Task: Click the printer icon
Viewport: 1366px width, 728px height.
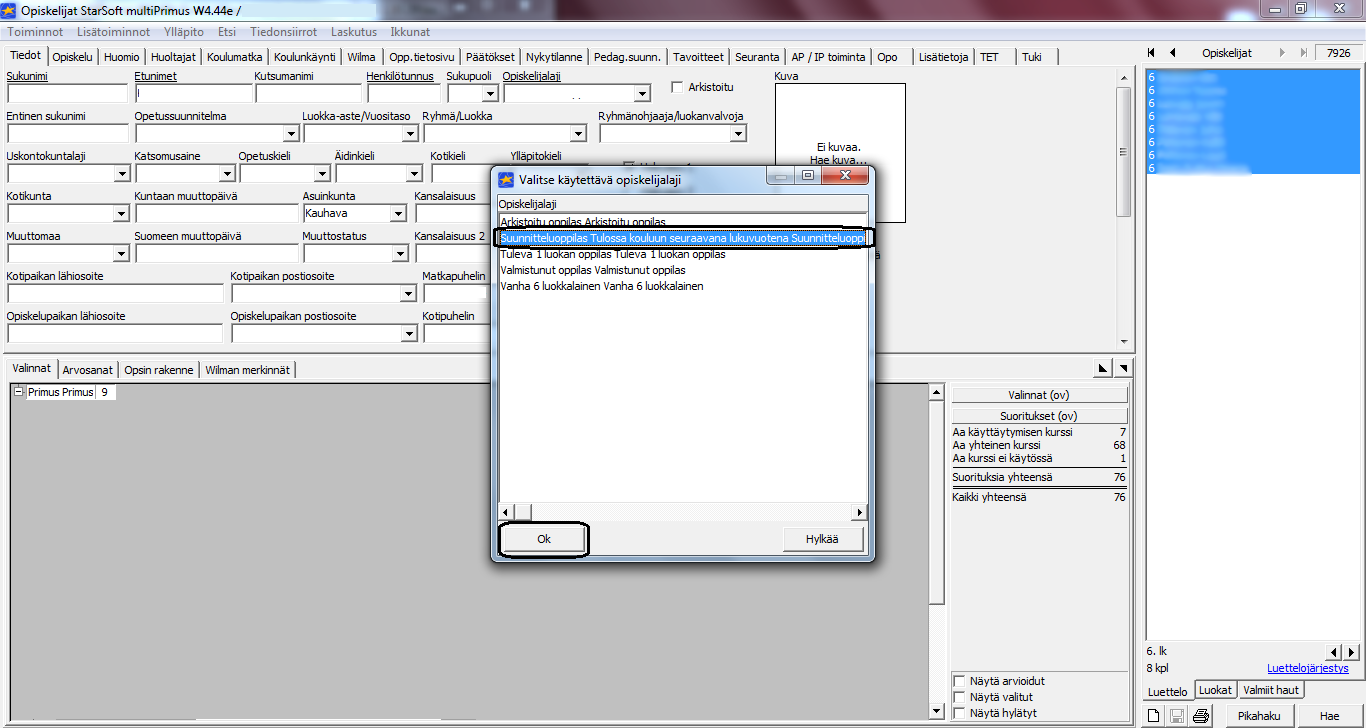Action: click(1201, 716)
